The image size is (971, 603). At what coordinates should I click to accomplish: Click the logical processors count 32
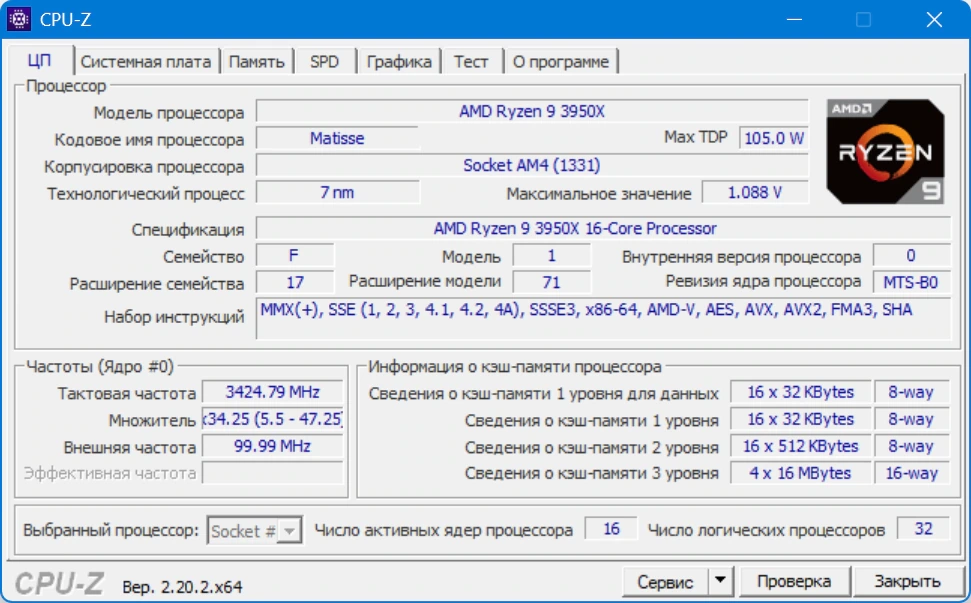pos(923,529)
